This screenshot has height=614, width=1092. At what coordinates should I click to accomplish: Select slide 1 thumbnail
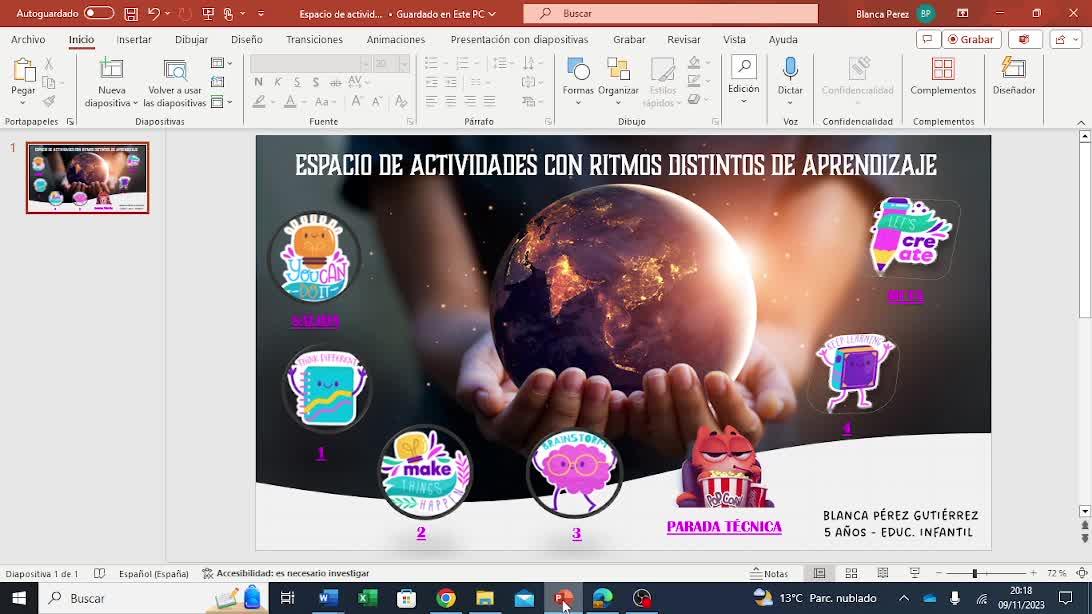pyautogui.click(x=88, y=178)
